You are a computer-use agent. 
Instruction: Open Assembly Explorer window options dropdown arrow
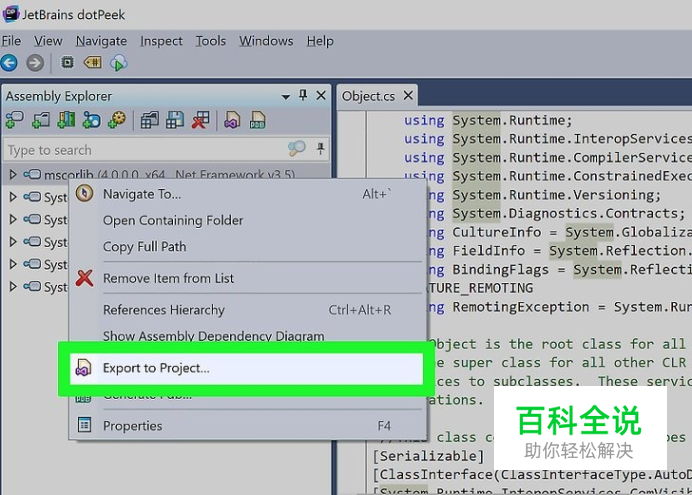286,97
